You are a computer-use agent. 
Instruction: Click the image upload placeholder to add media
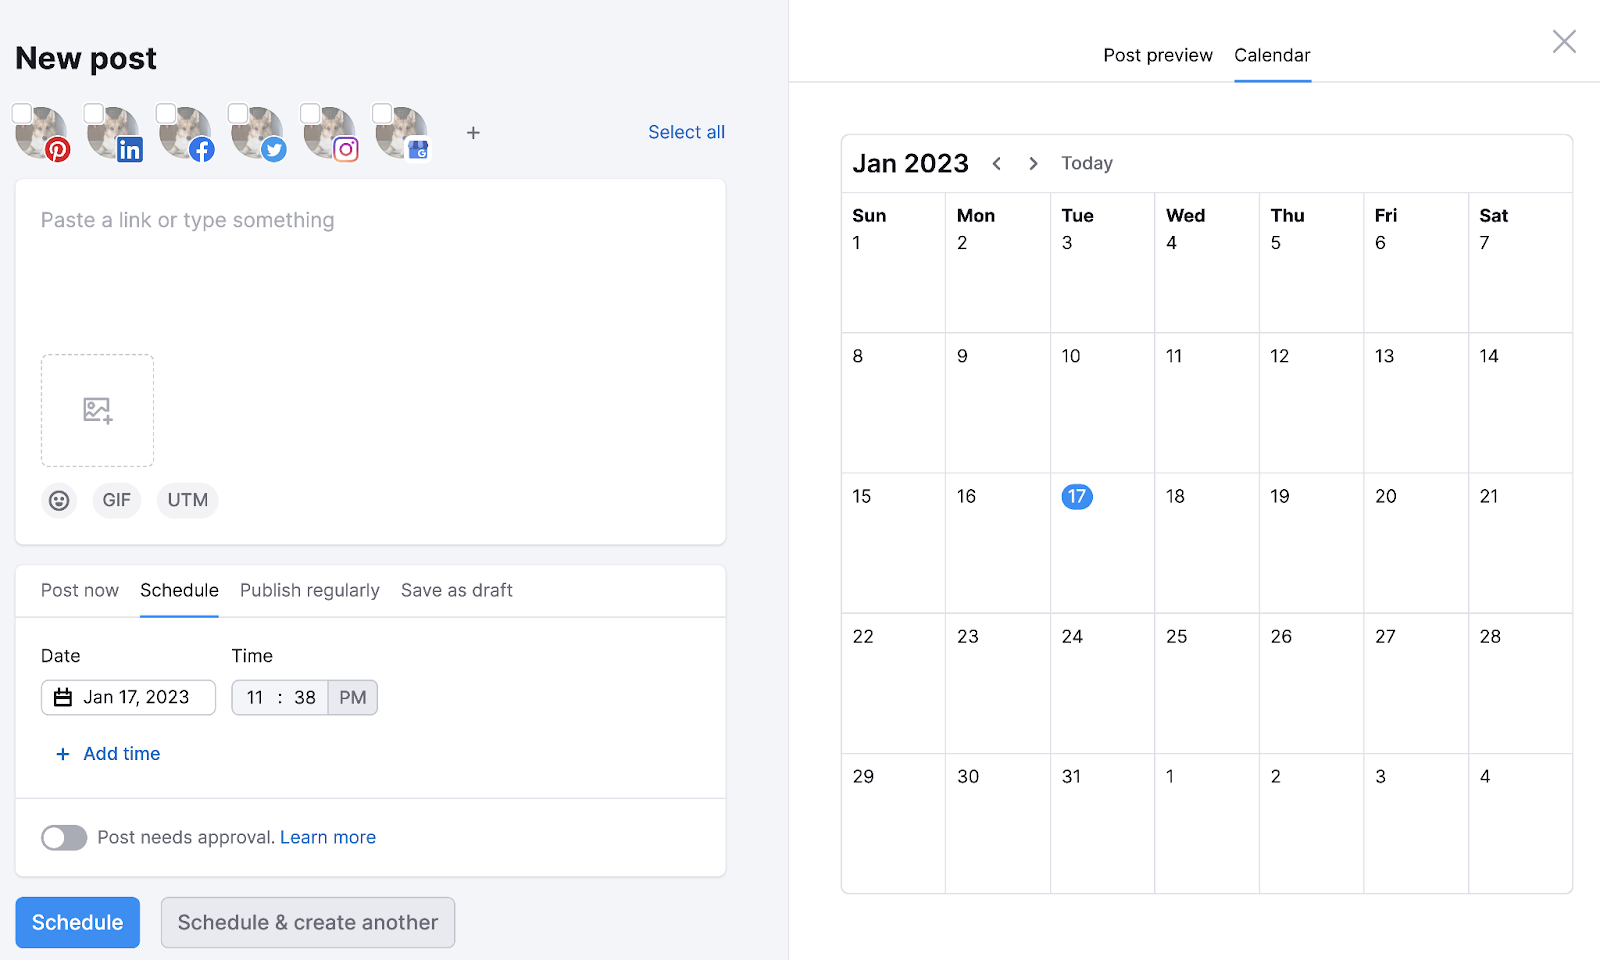(97, 410)
